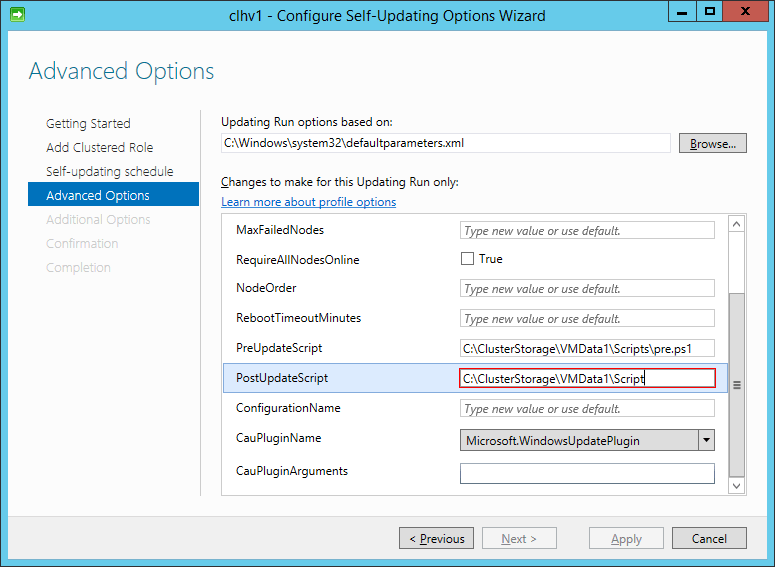Viewport: 775px width, 567px height.
Task: Open the Learn more about profile options link
Action: [x=308, y=202]
